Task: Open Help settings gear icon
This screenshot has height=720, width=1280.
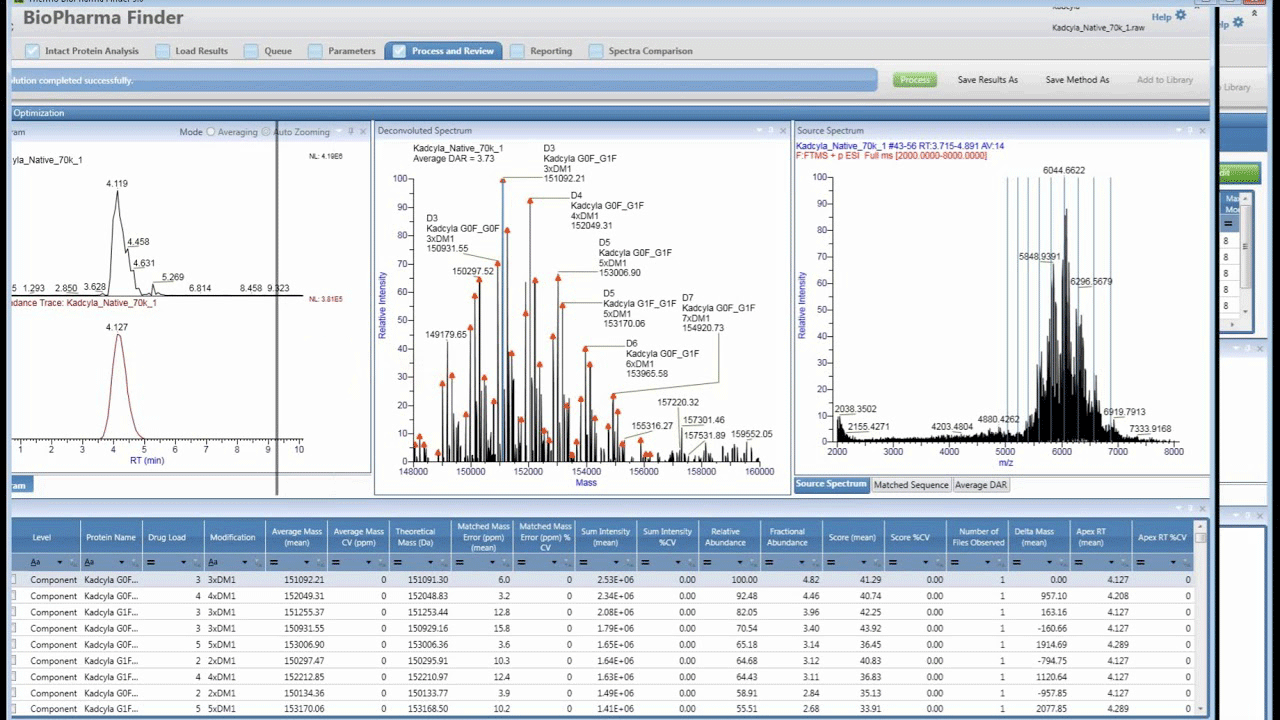Action: [1181, 16]
